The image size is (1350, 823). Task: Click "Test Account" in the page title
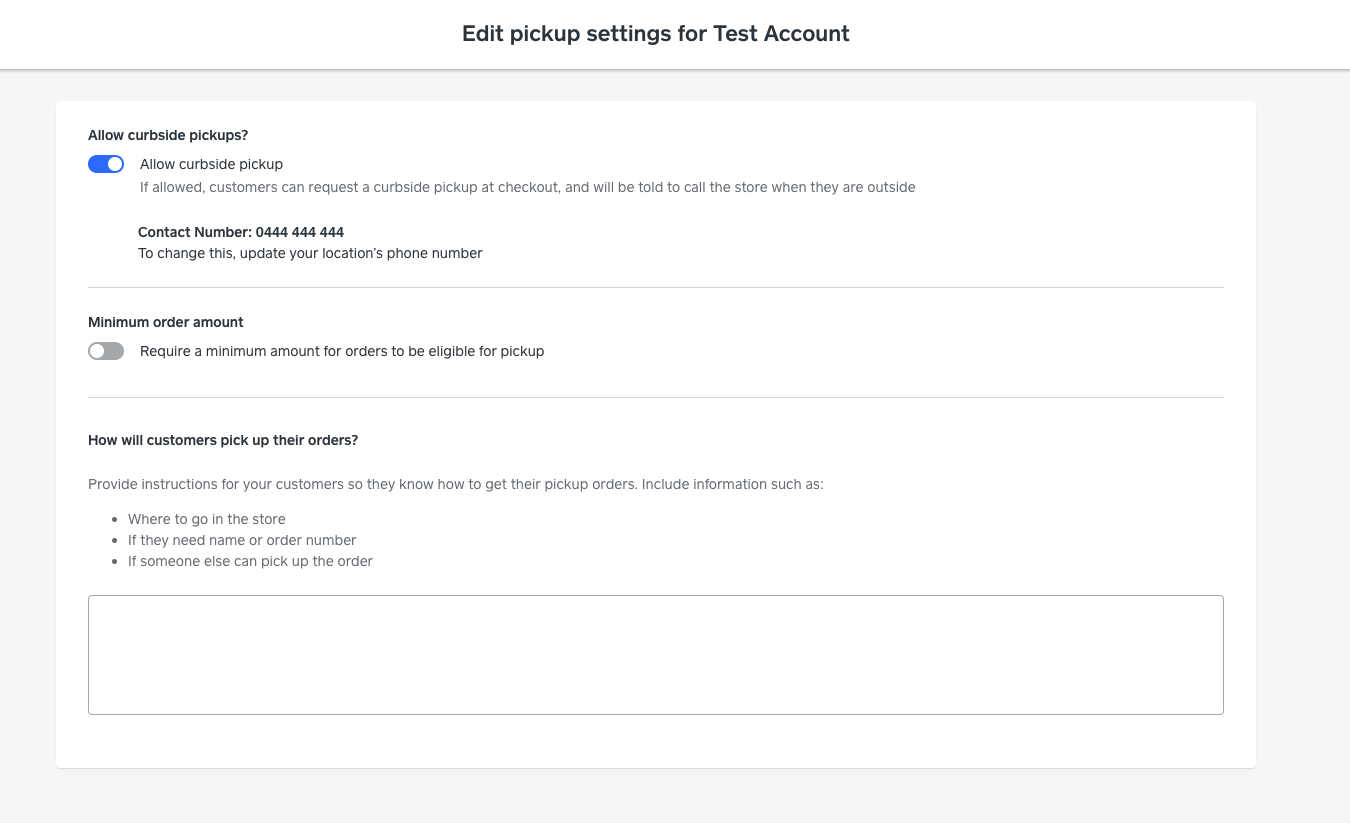(781, 34)
